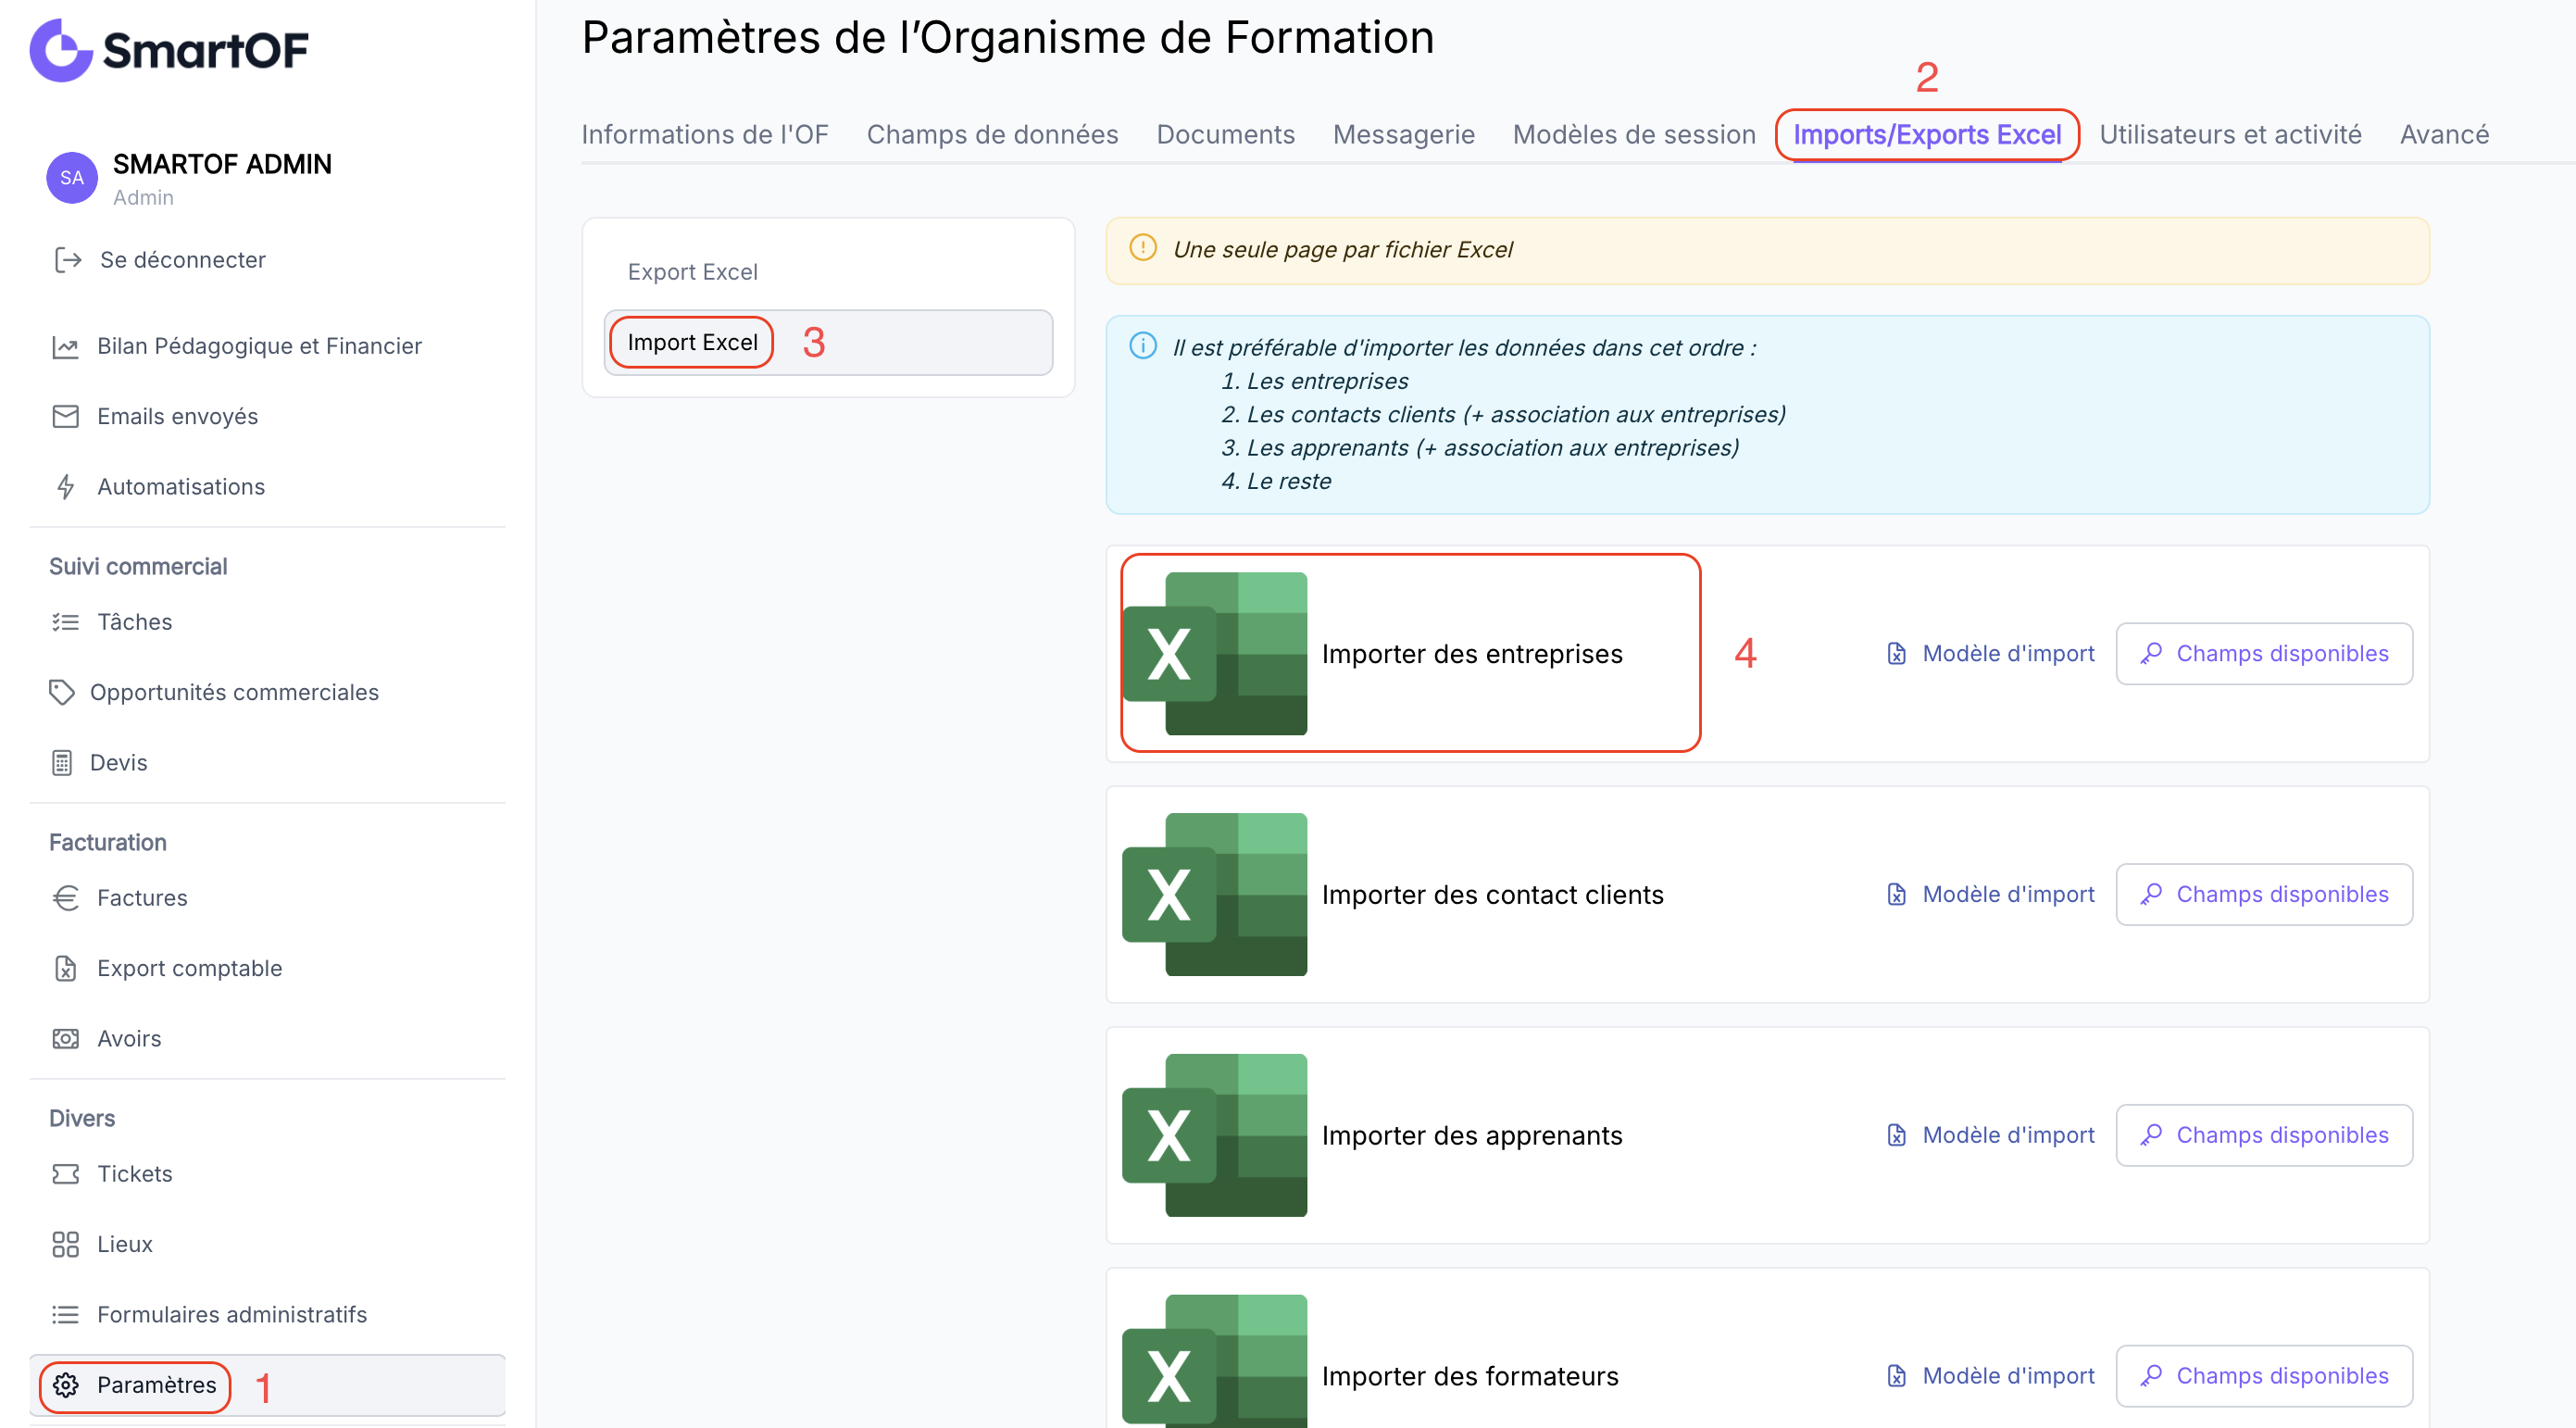Open Modèles de session tab
Screen dimensions: 2576x1428
tap(1633, 134)
